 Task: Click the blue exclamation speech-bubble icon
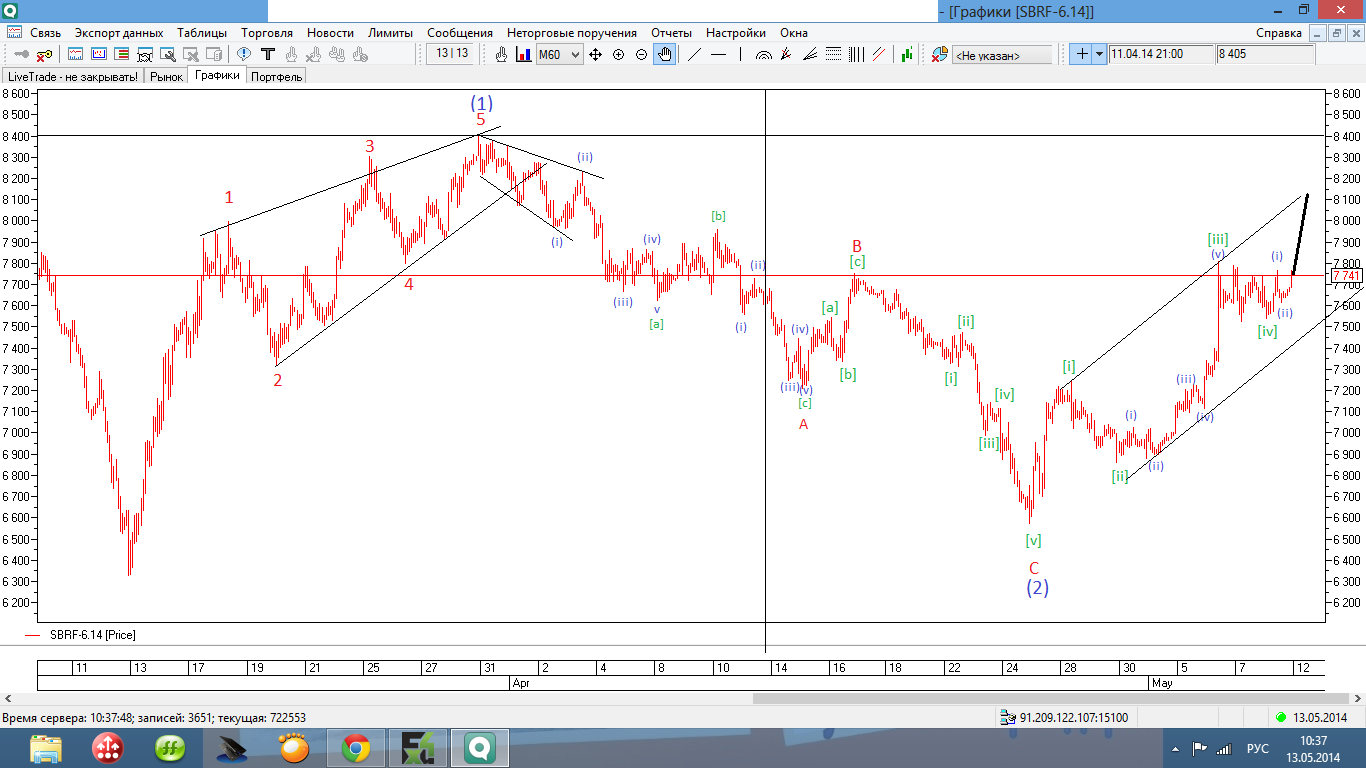pos(243,54)
